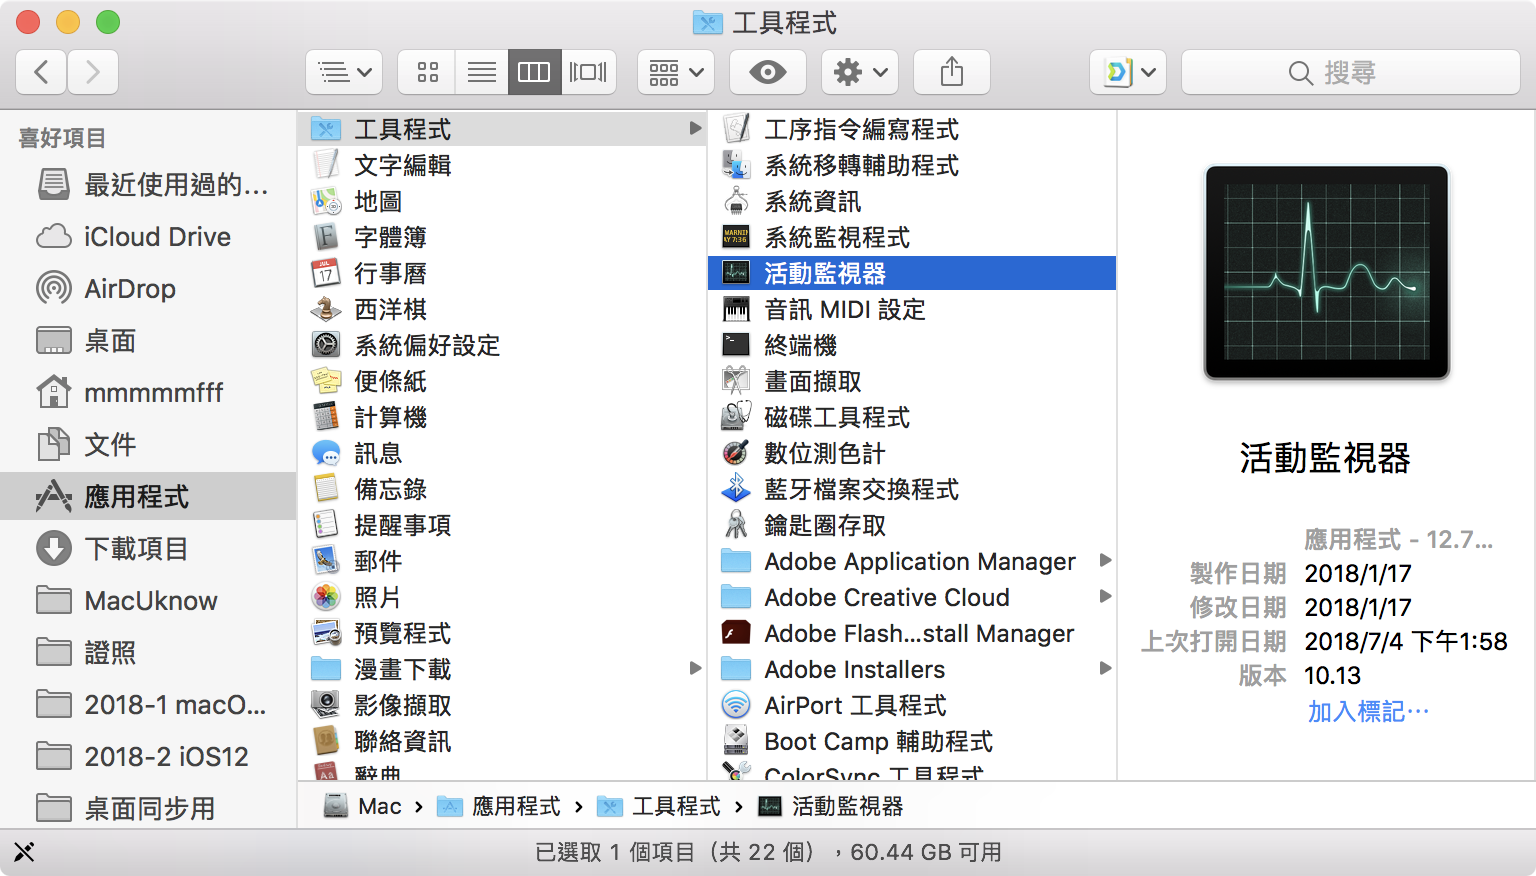Open the gear action menu
Screen dimensions: 1536x876
[x=860, y=72]
